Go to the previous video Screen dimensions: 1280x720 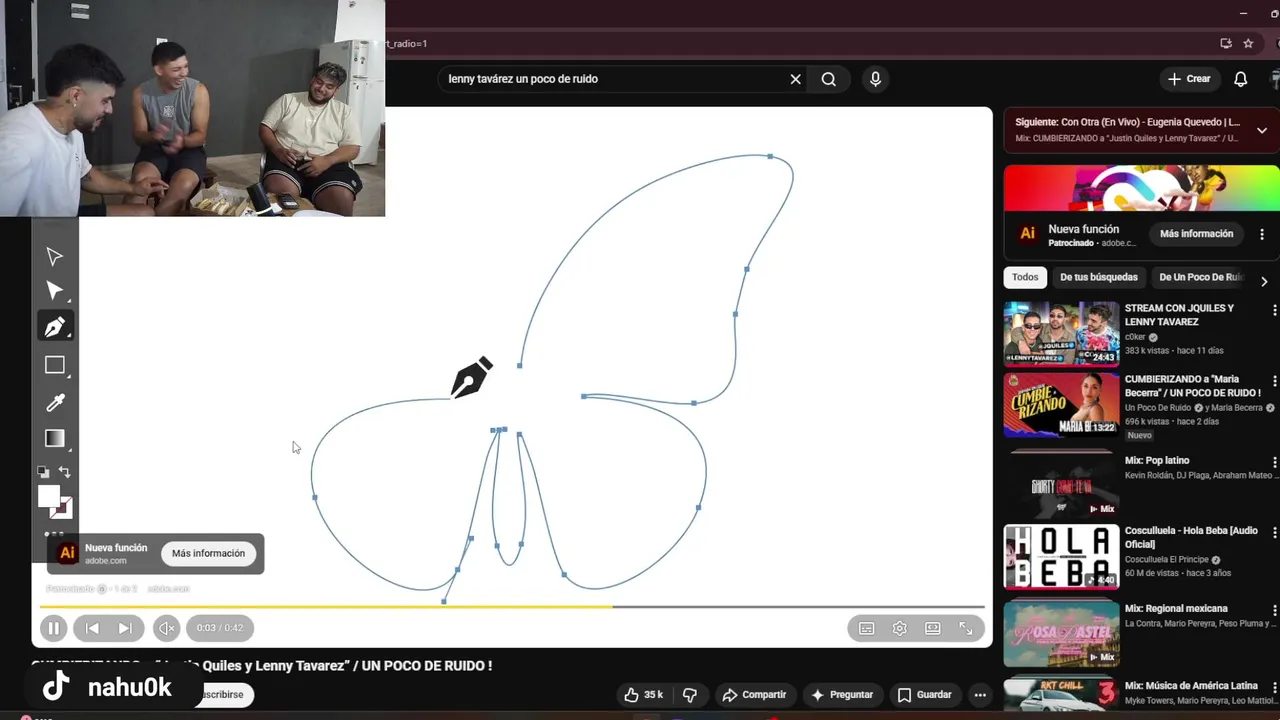click(92, 628)
